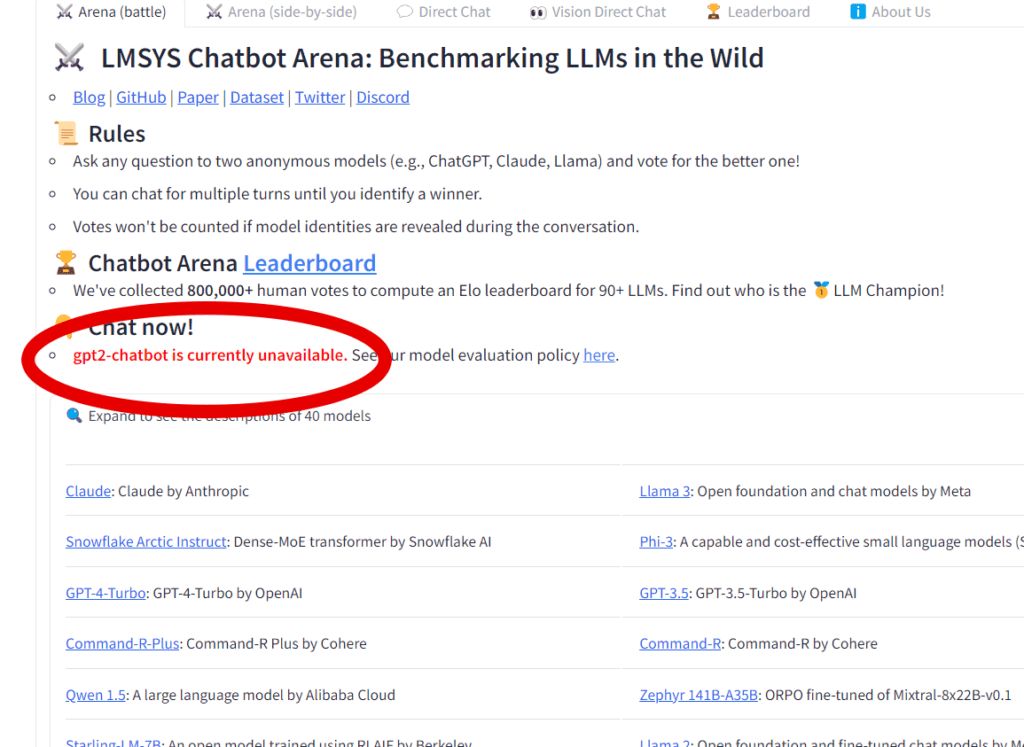The width and height of the screenshot is (1024, 747).
Task: Click 'A large language model by Alibaba Cloud' text
Action: pos(264,695)
